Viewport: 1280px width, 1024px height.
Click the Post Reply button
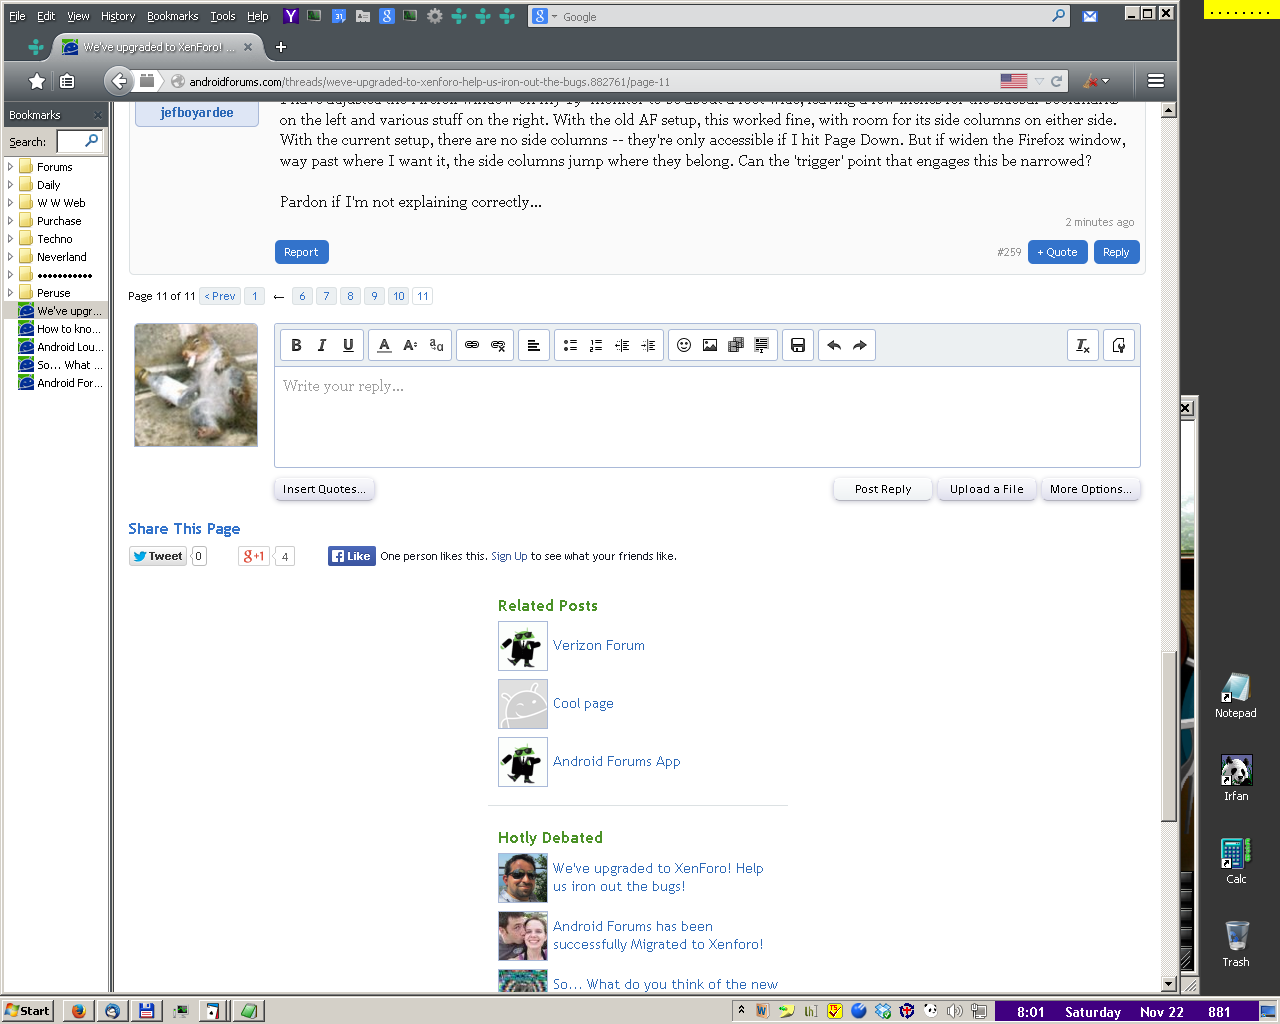click(x=882, y=489)
